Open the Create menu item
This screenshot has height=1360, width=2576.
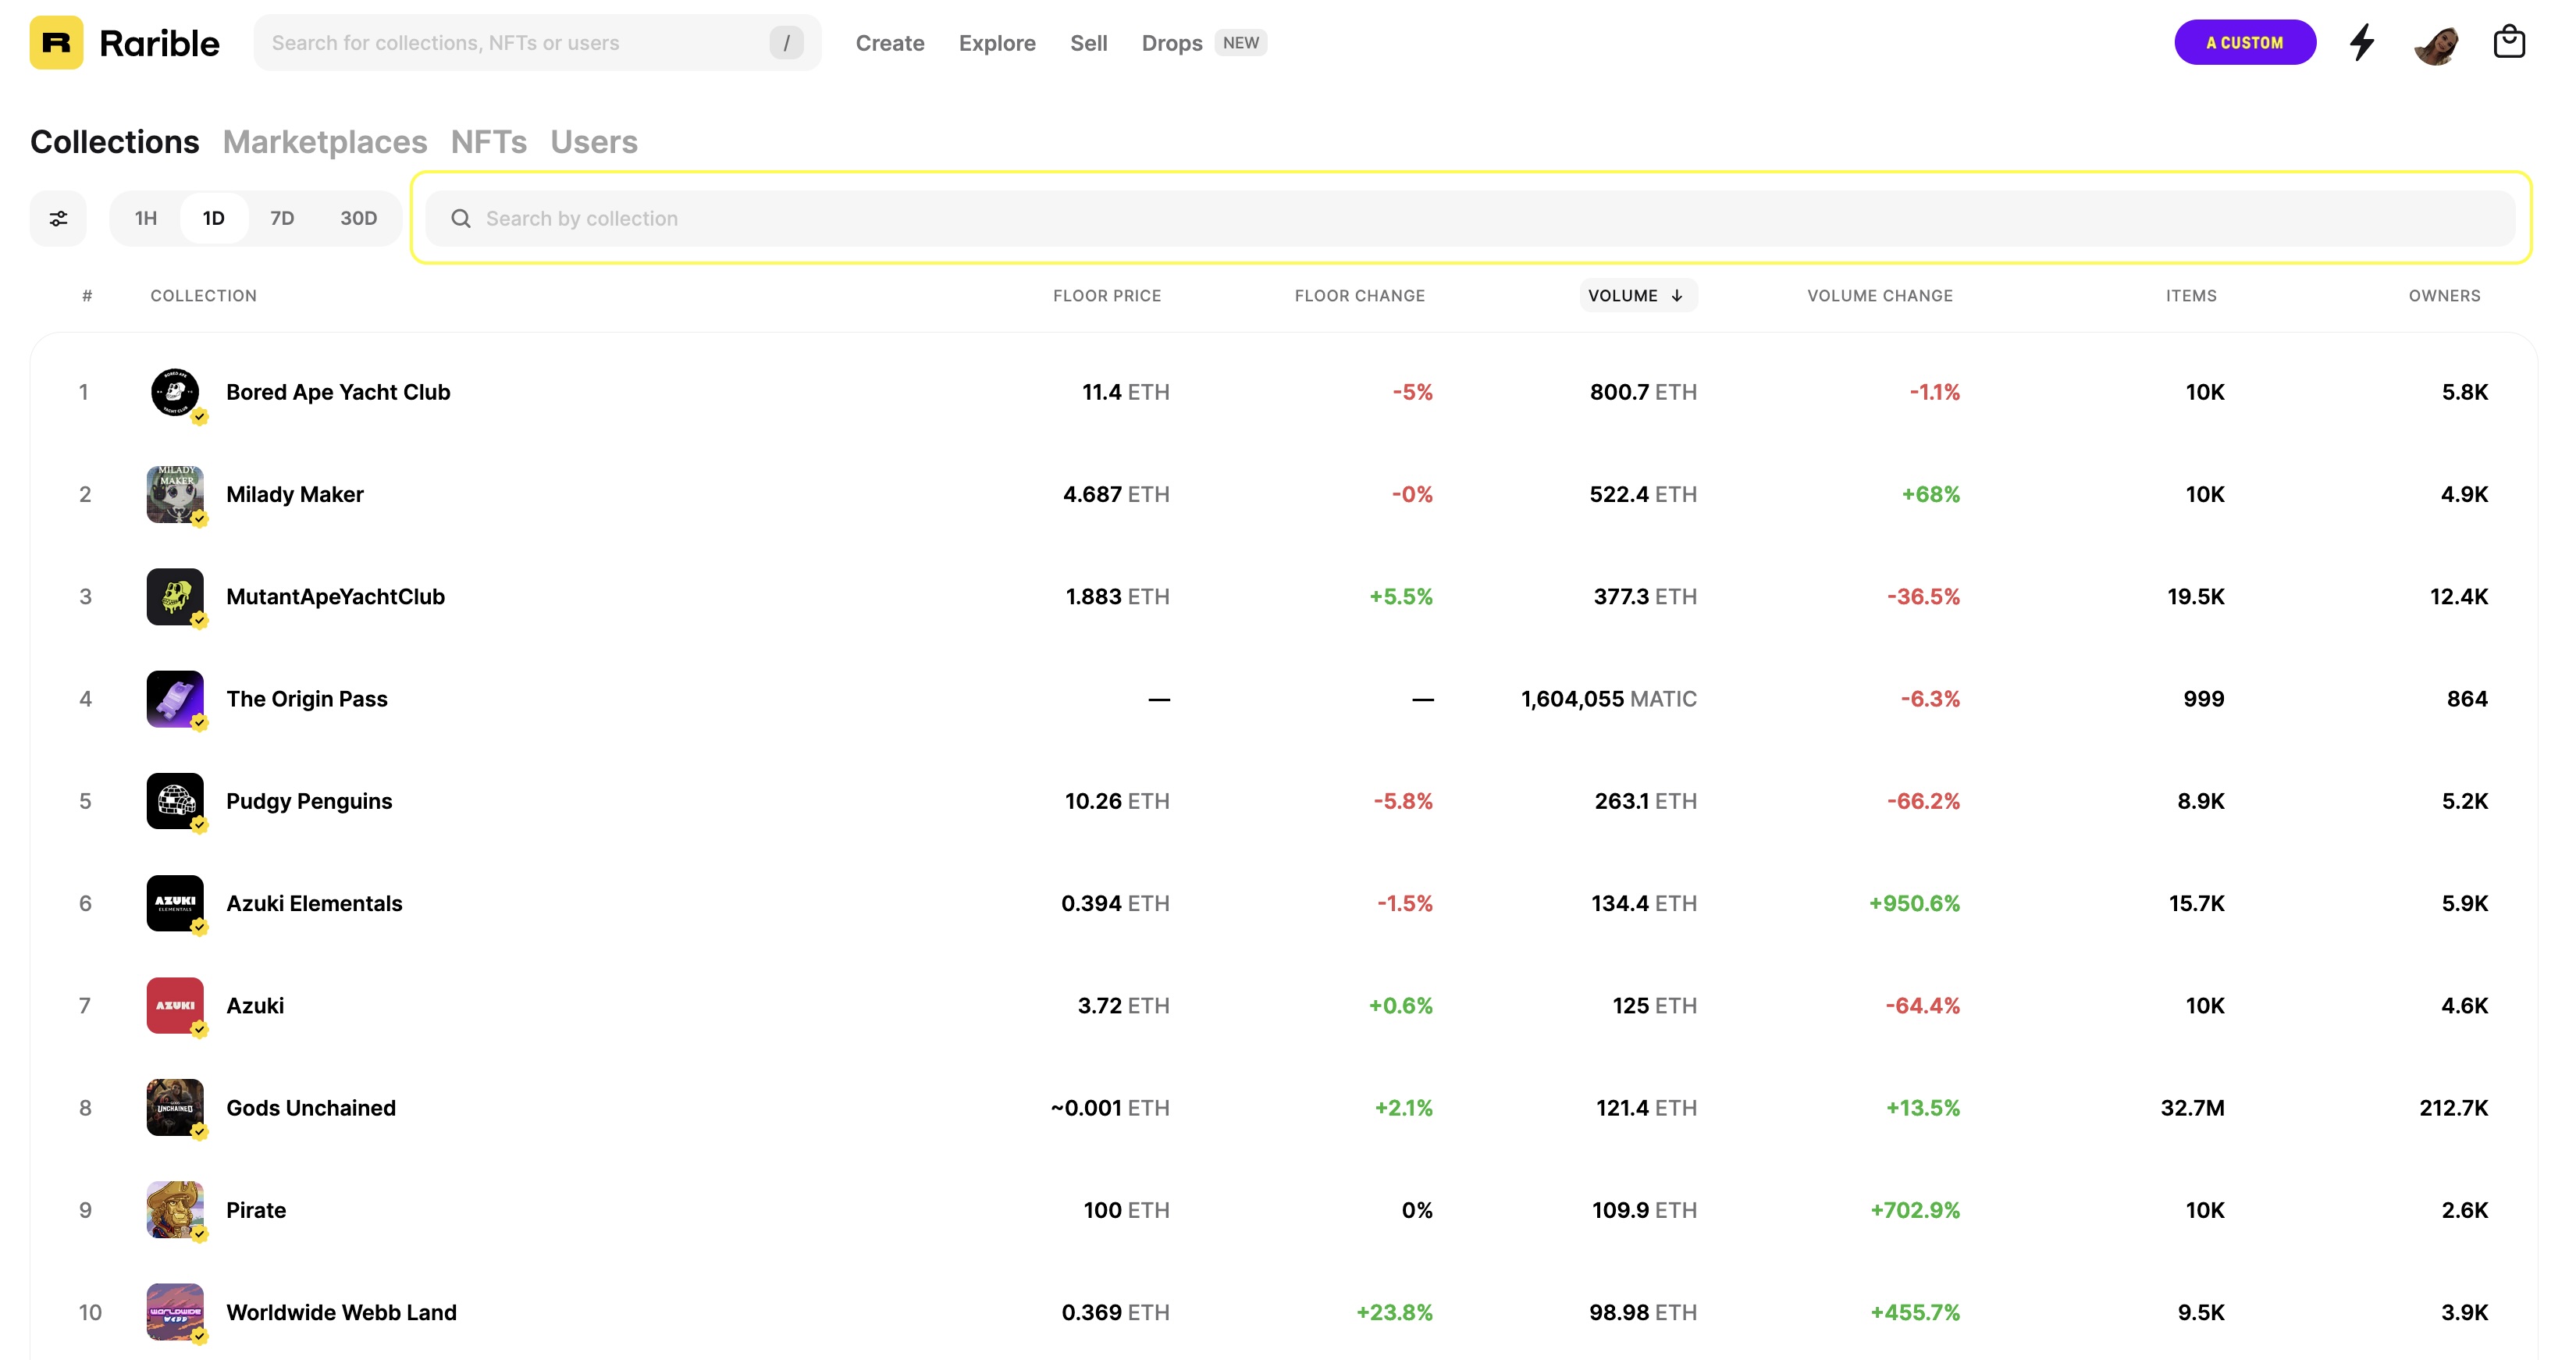click(x=890, y=43)
